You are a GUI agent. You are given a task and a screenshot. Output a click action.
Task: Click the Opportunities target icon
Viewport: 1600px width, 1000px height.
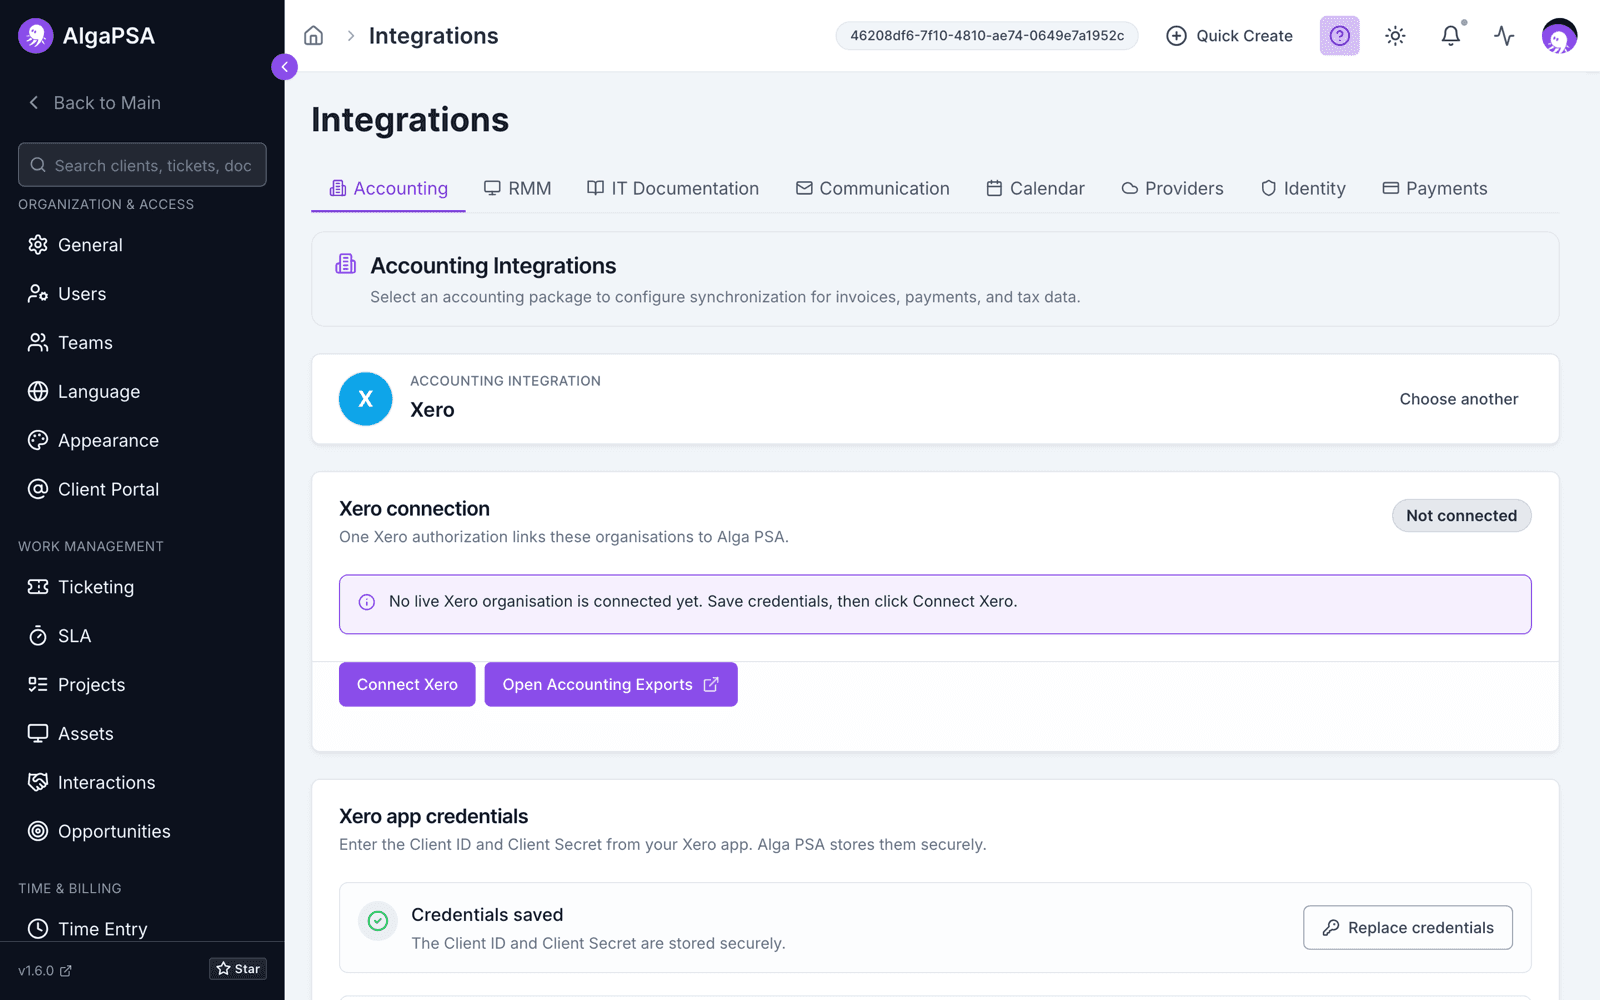38,832
